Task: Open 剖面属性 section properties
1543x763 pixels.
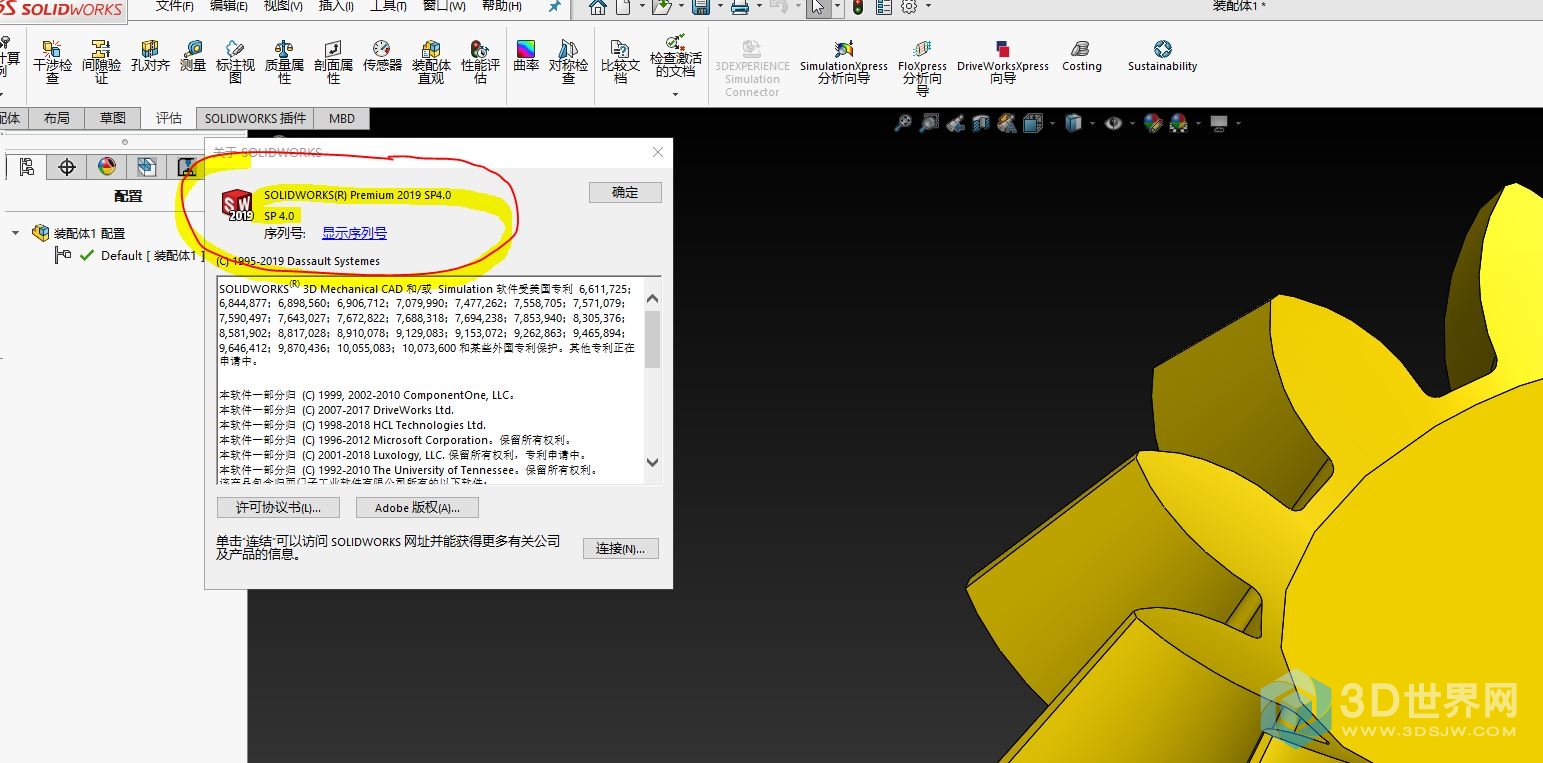Action: click(333, 62)
